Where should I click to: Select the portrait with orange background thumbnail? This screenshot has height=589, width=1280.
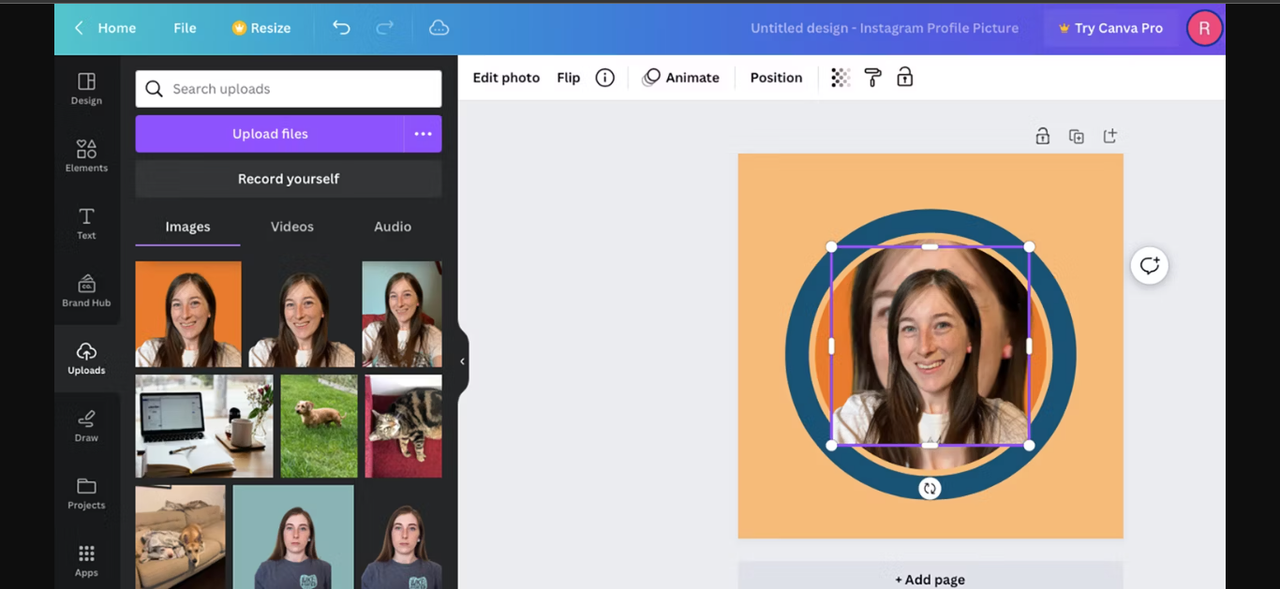tap(188, 314)
